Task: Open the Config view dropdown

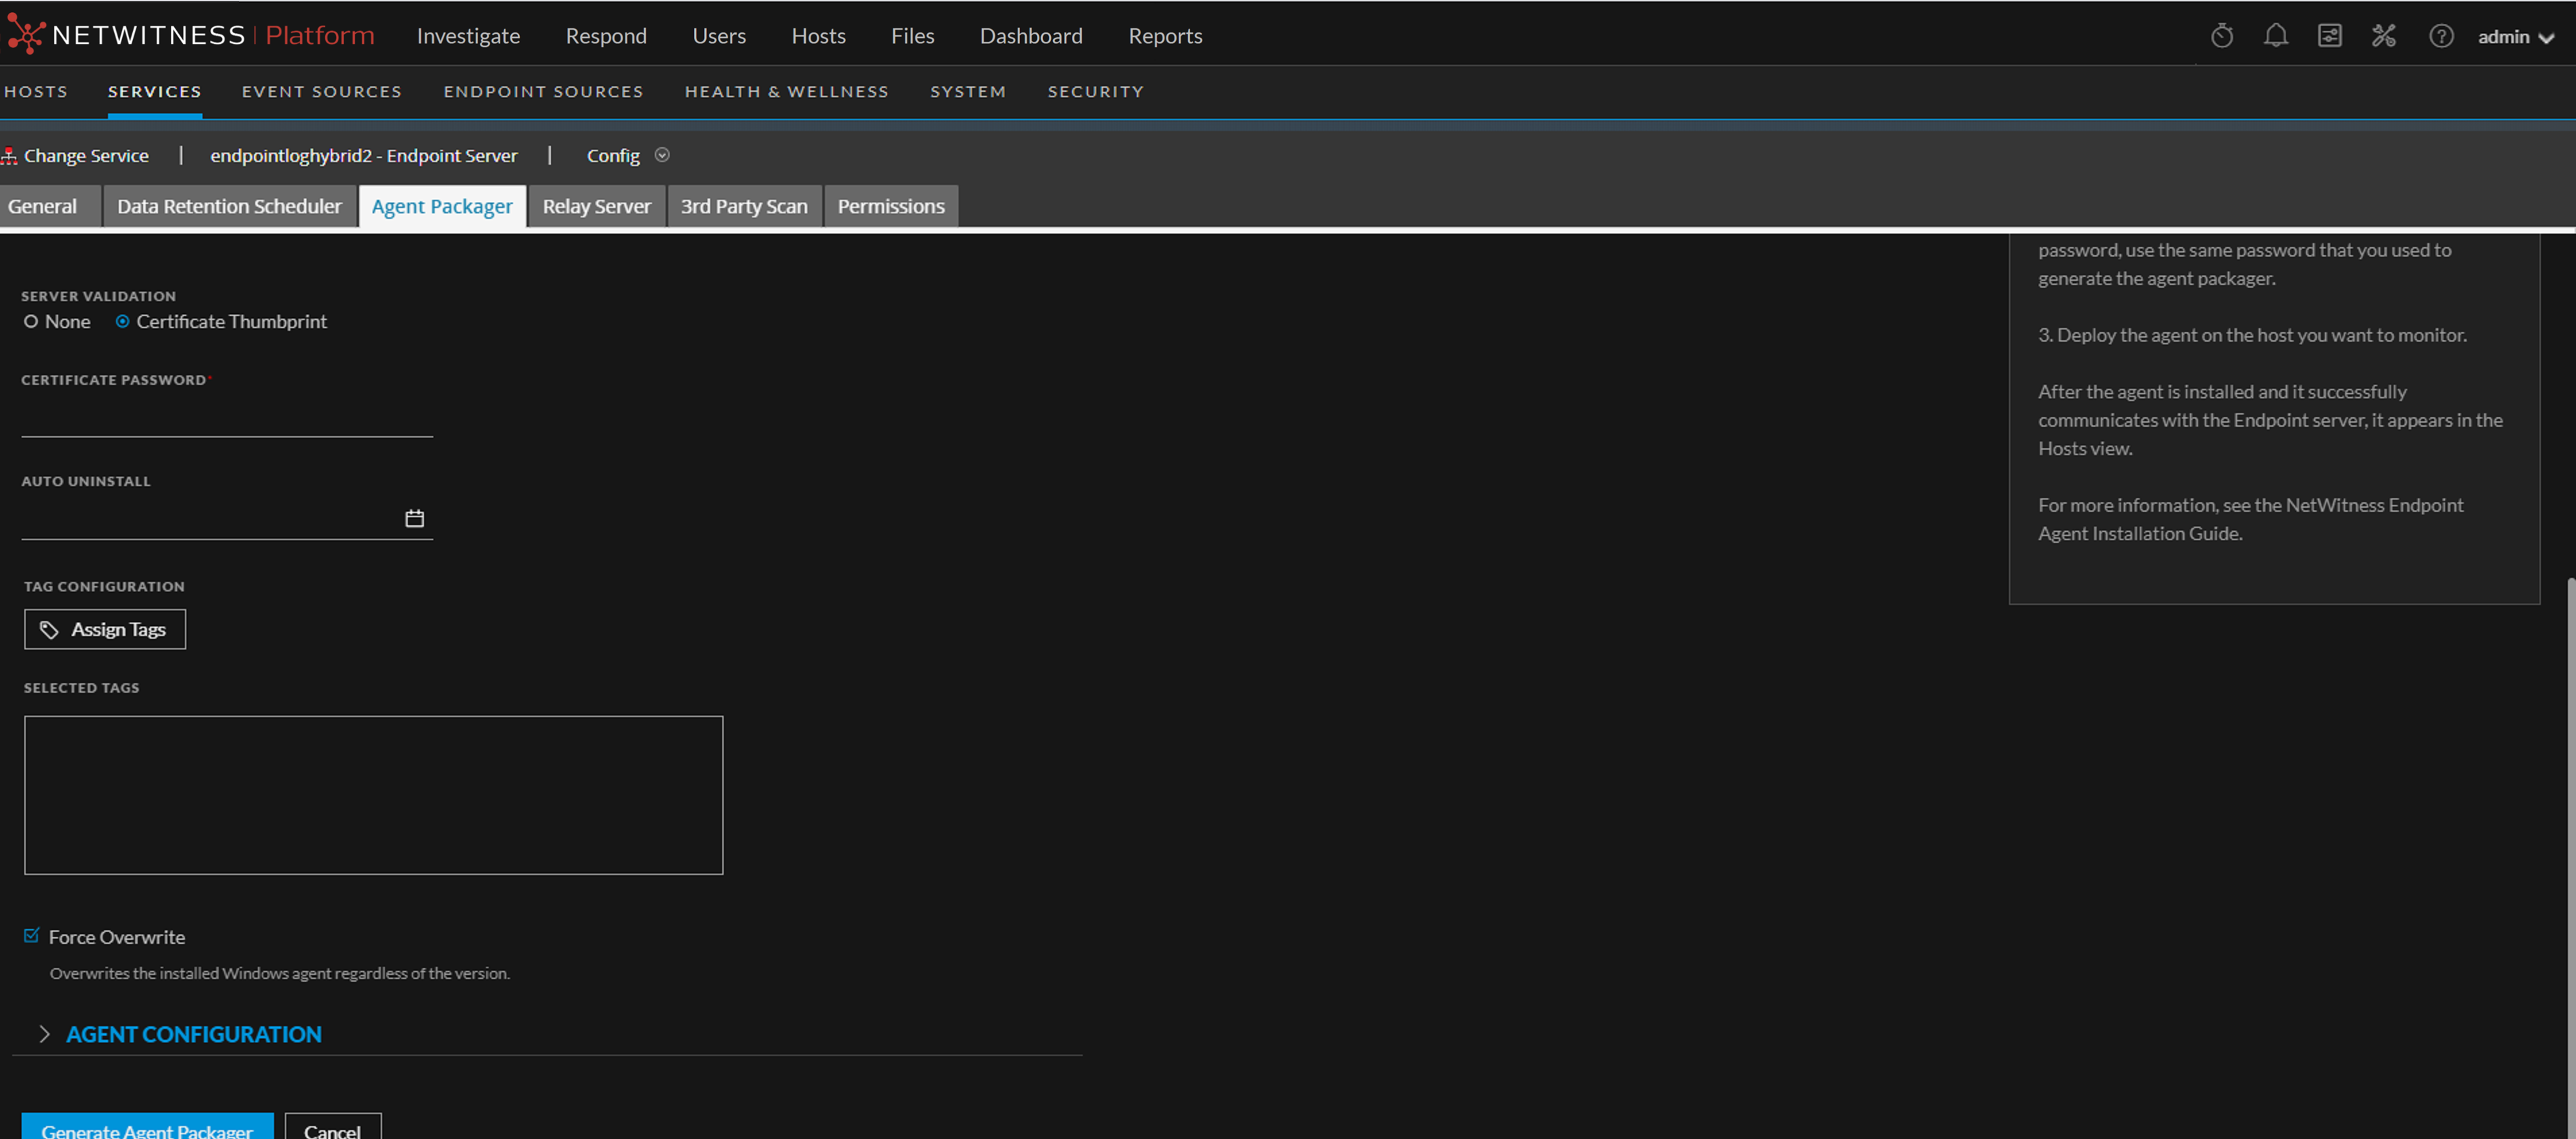Action: pos(661,155)
